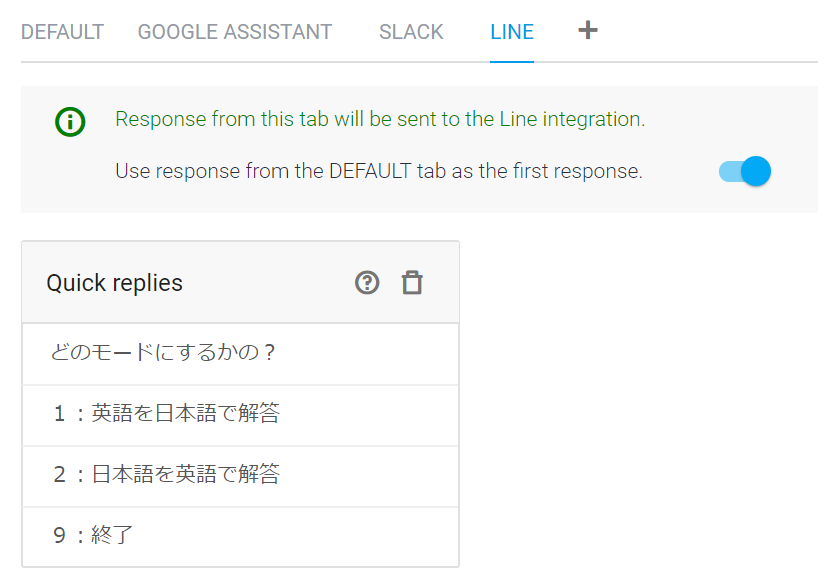Switch to the DEFAULT tab

(62, 32)
